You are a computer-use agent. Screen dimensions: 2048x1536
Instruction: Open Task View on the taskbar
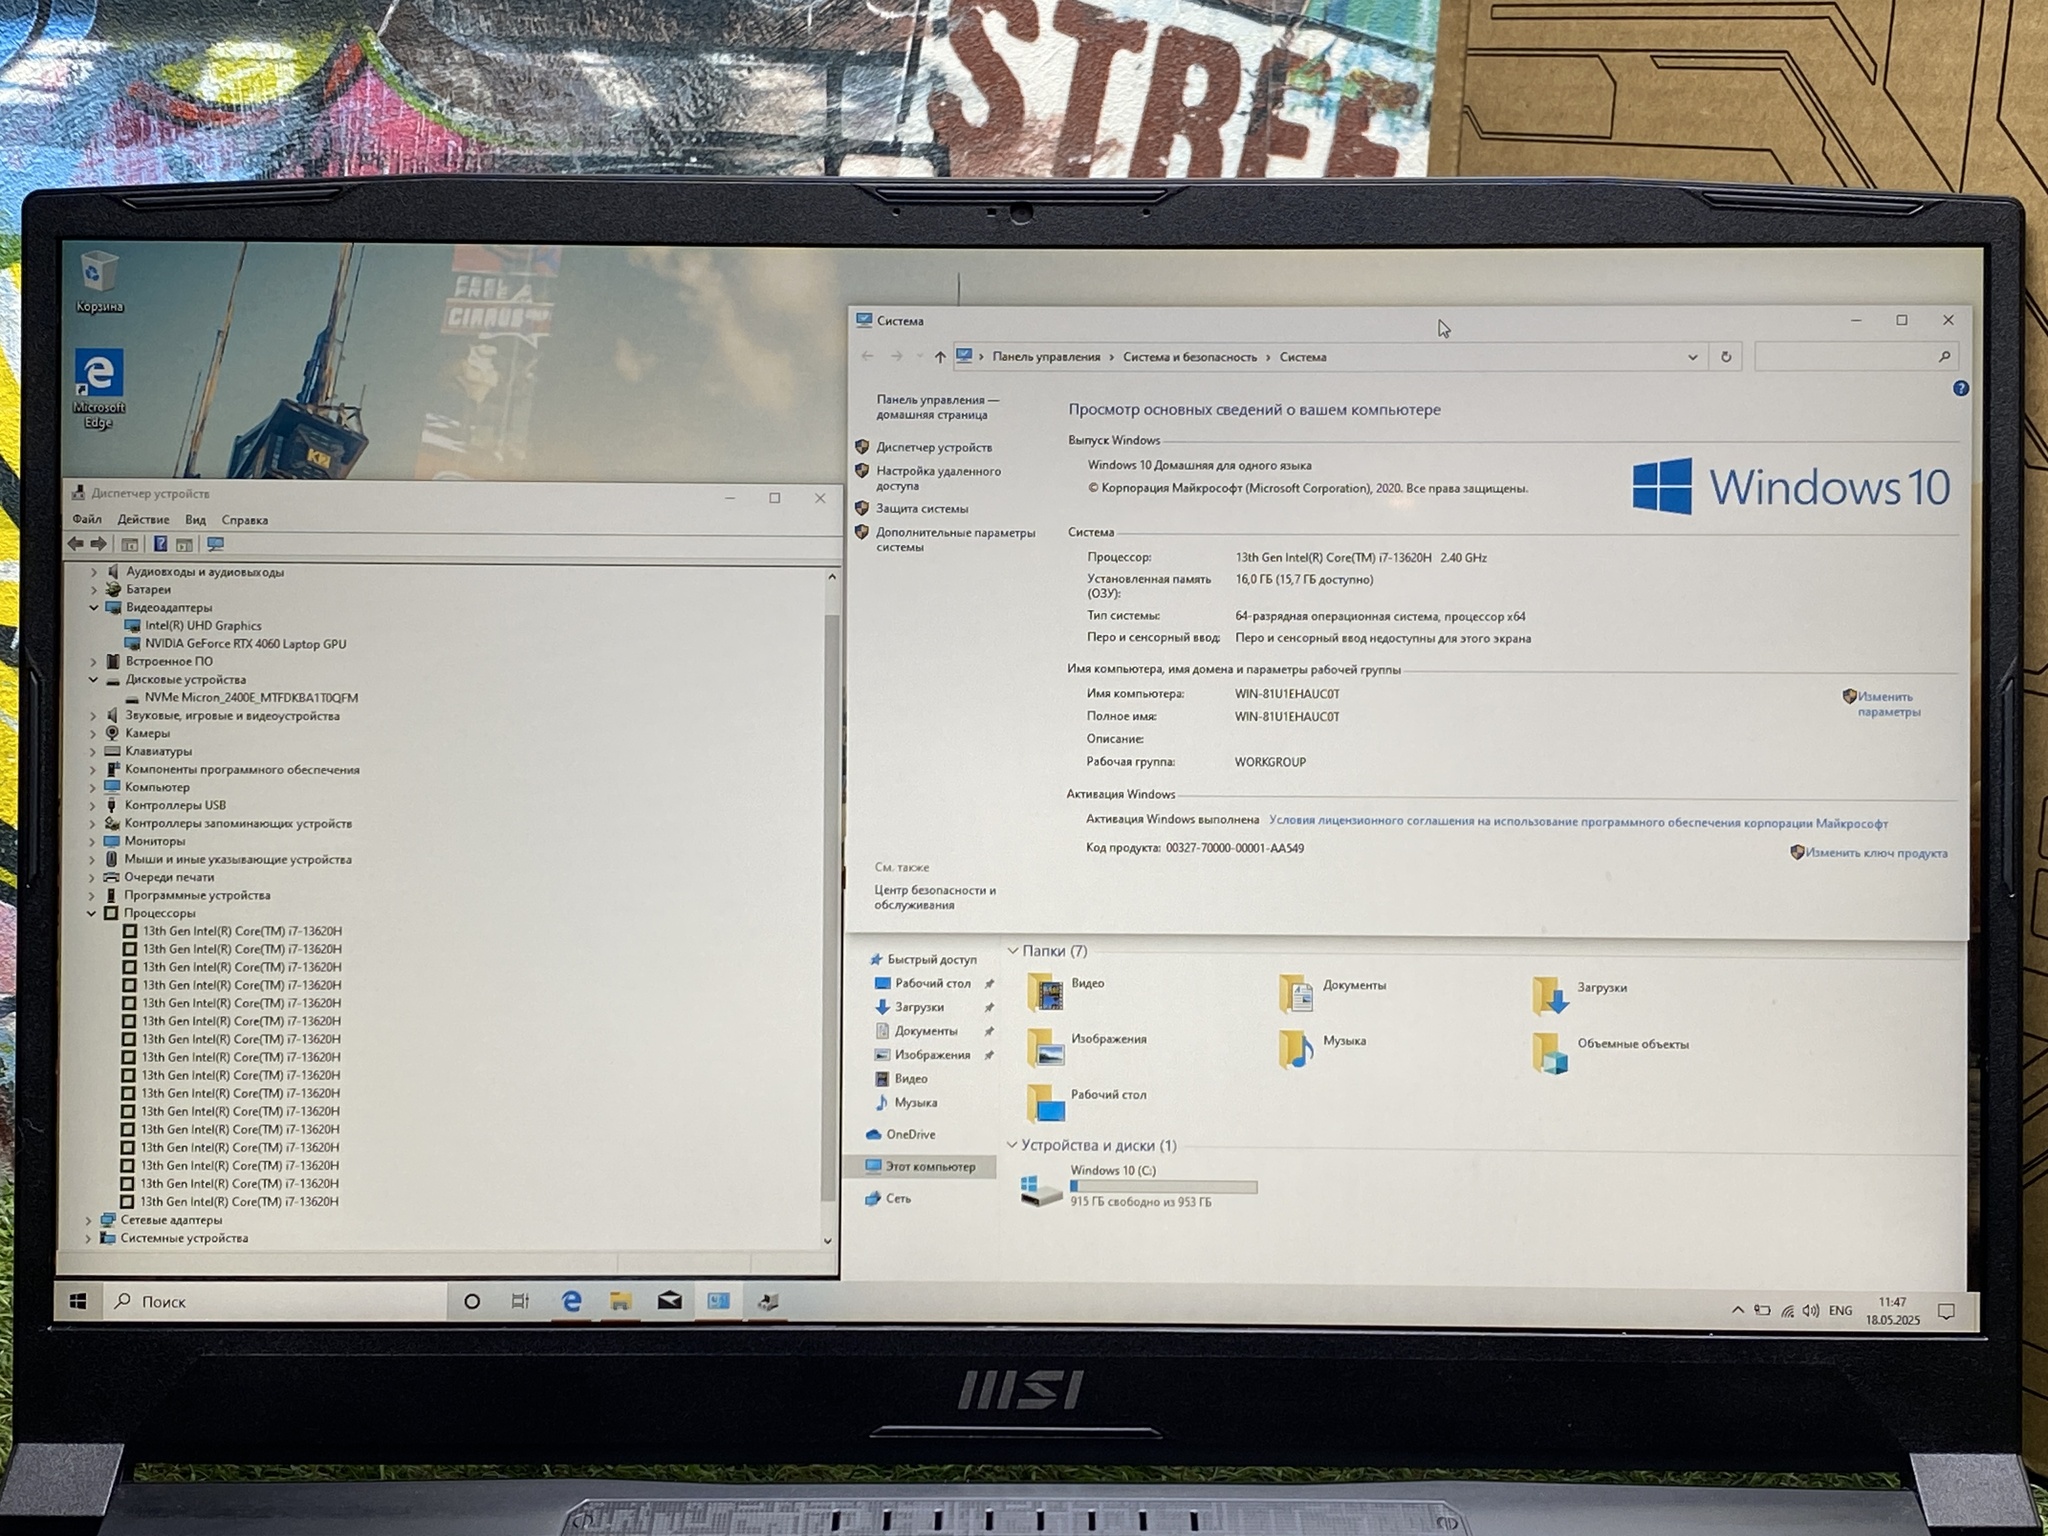tap(520, 1301)
